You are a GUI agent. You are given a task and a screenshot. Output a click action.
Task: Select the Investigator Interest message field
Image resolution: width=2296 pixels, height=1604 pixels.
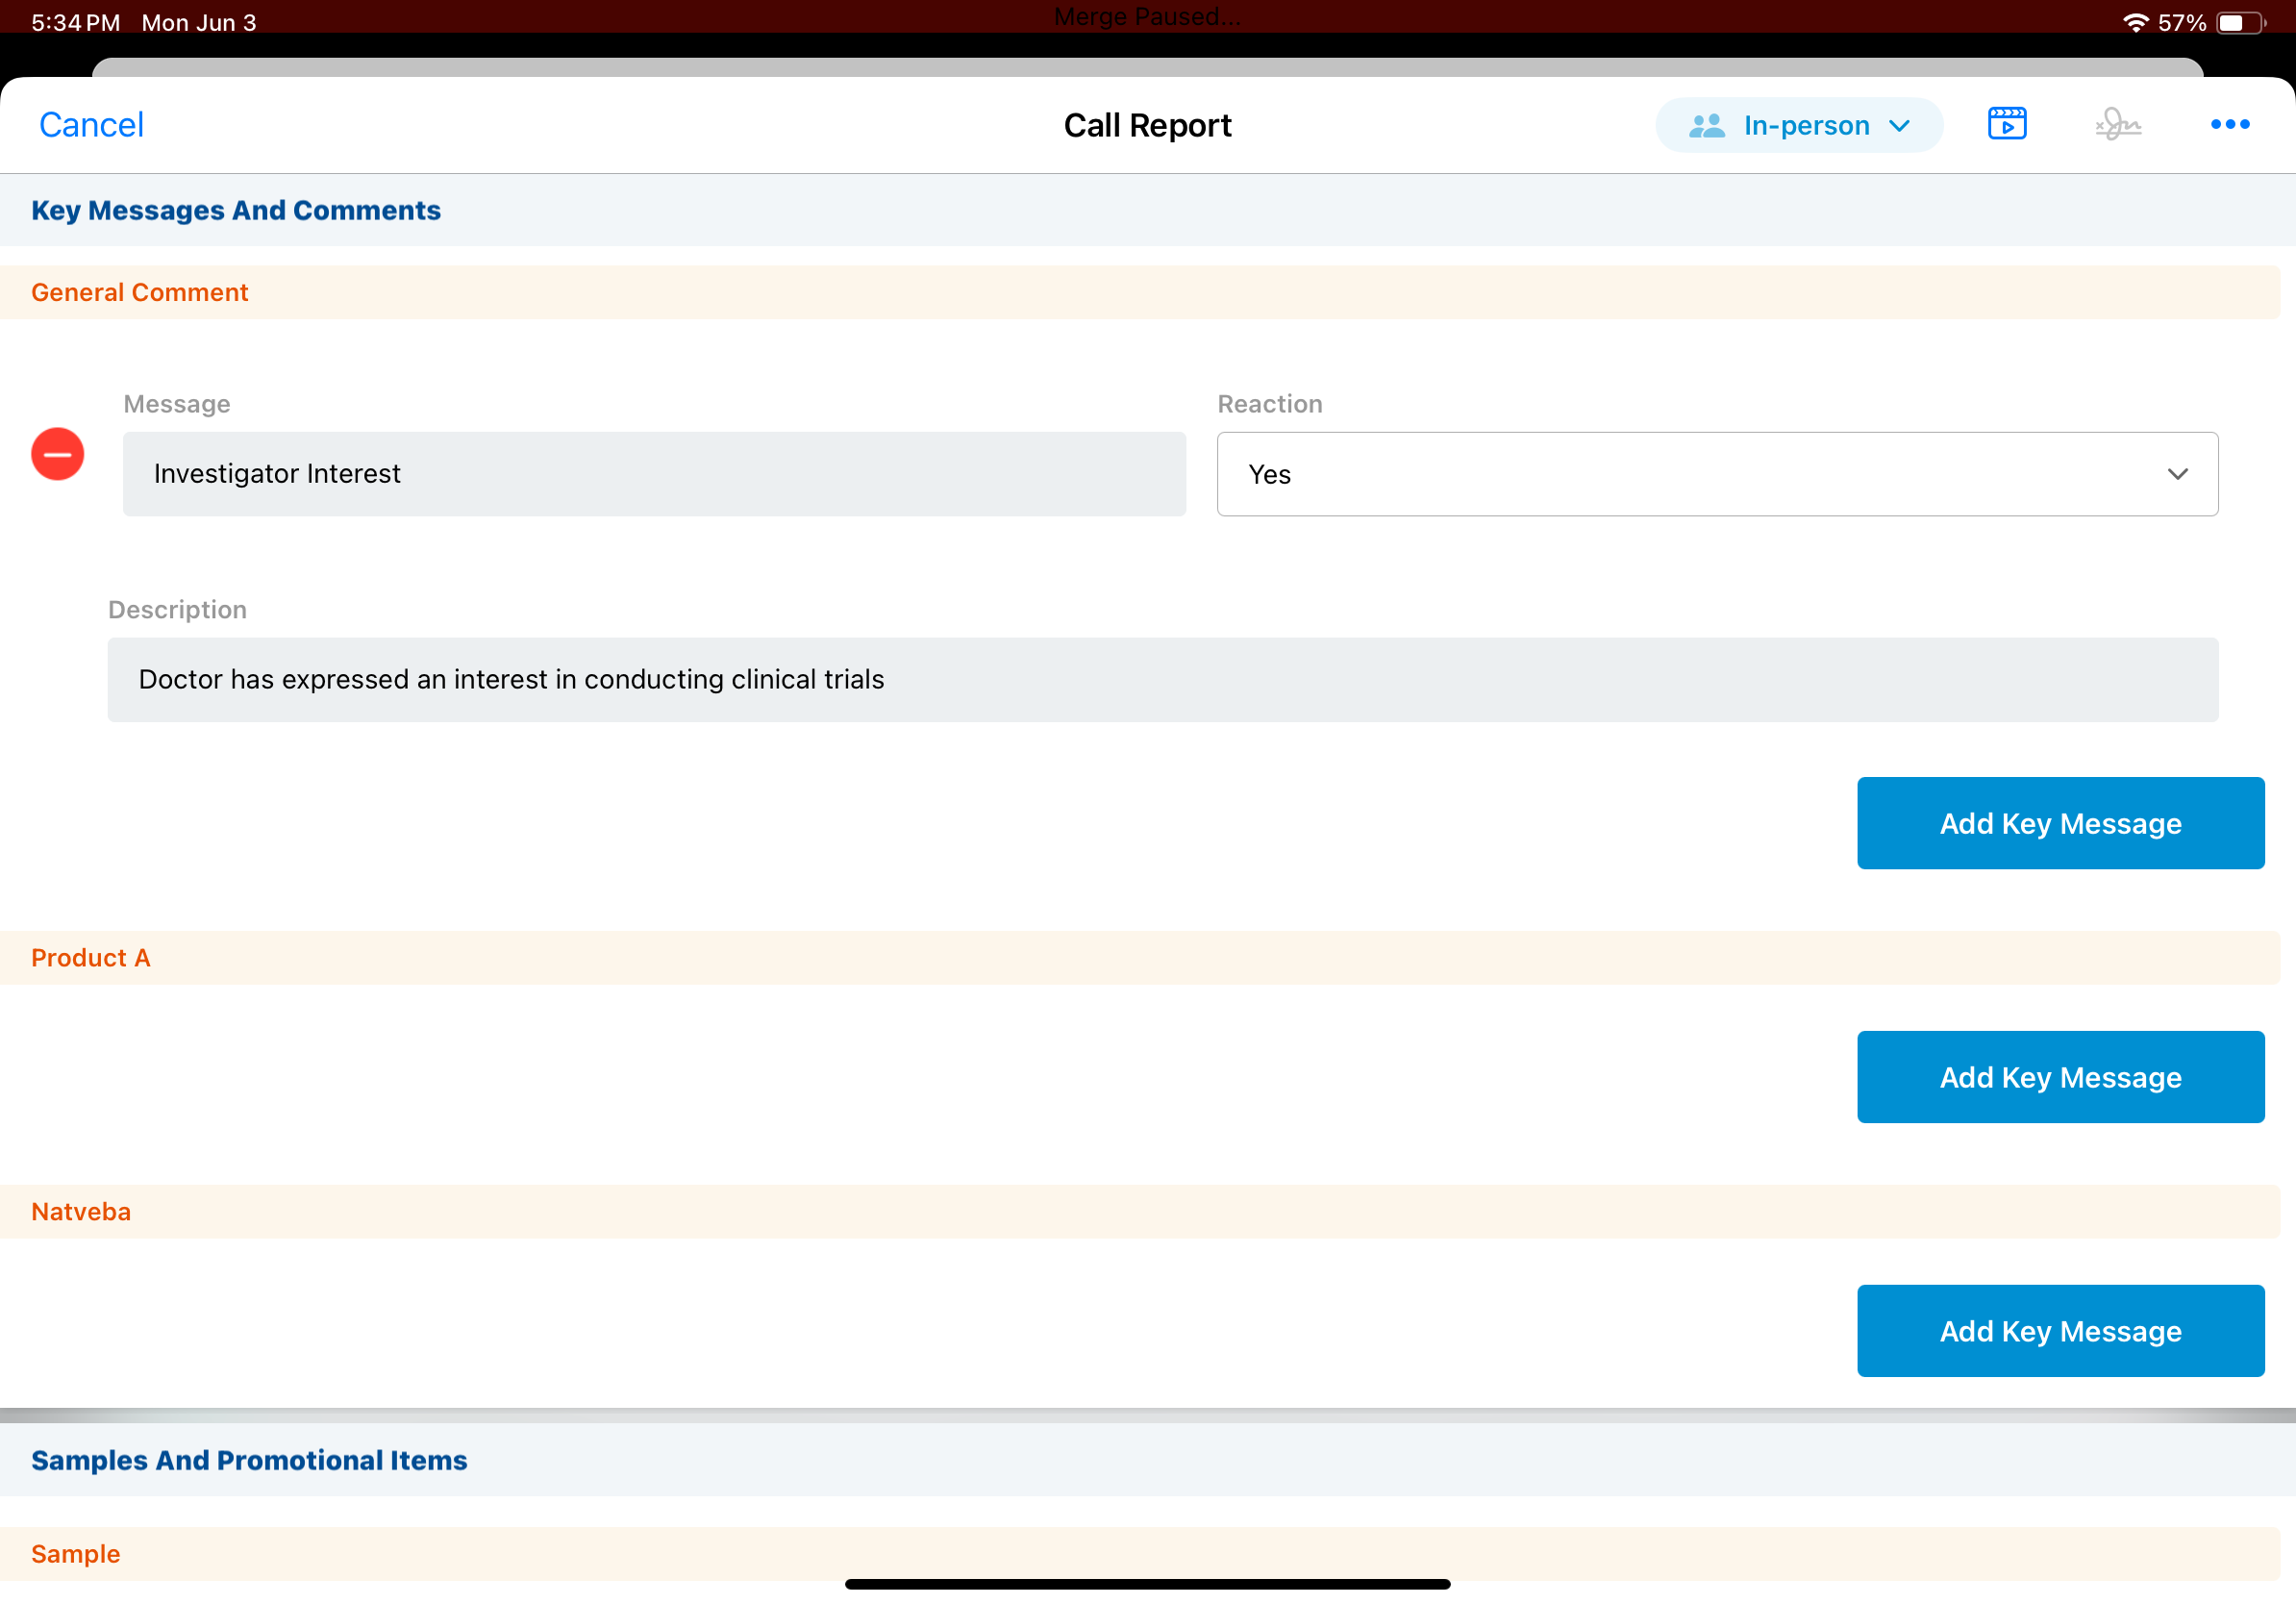click(654, 474)
